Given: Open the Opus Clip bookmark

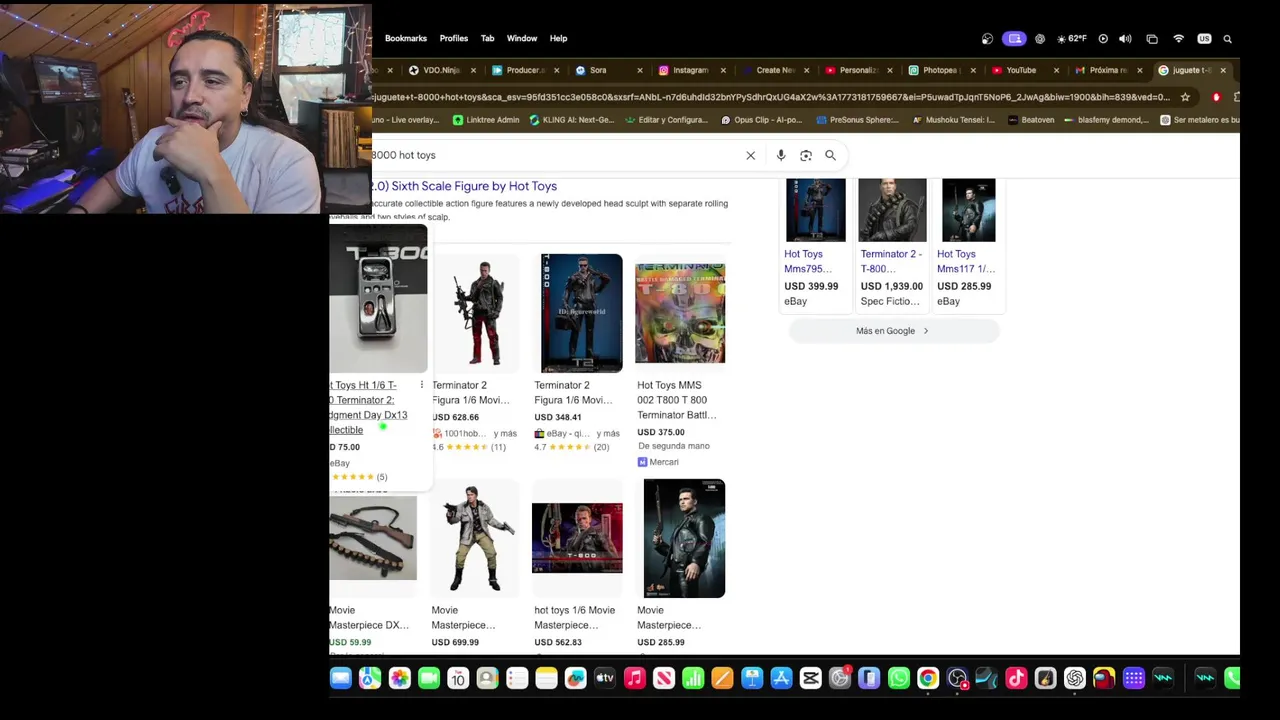Looking at the screenshot, I should click(x=761, y=120).
